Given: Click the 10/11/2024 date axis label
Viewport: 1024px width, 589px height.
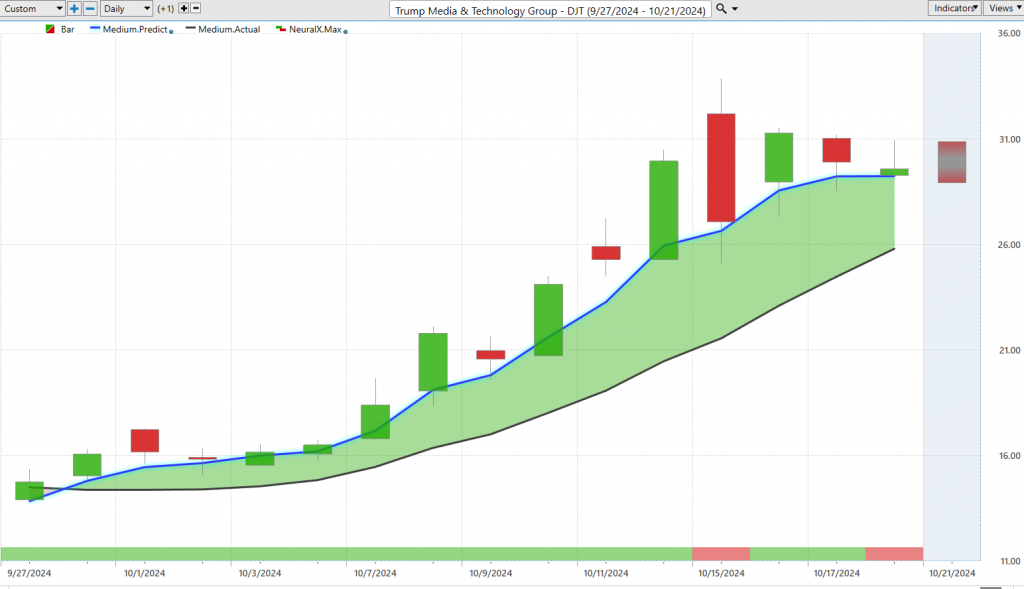Looking at the screenshot, I should (x=606, y=573).
